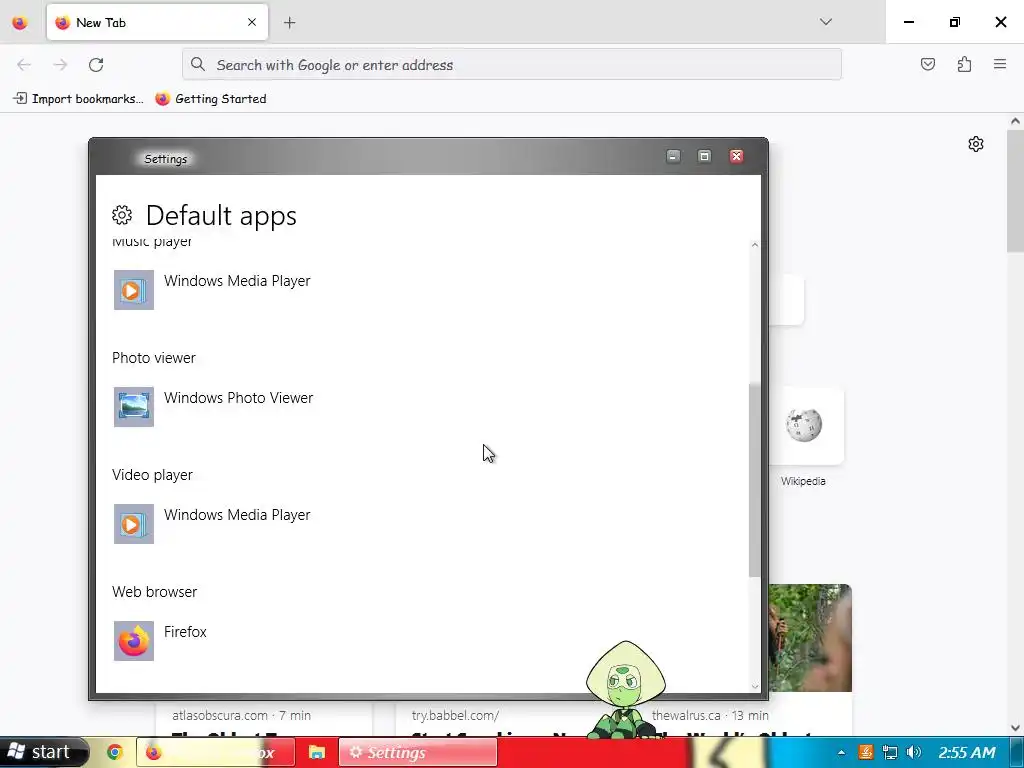1024x768 pixels.
Task: Open the thewalrus.ca story thumbnail
Action: point(810,638)
